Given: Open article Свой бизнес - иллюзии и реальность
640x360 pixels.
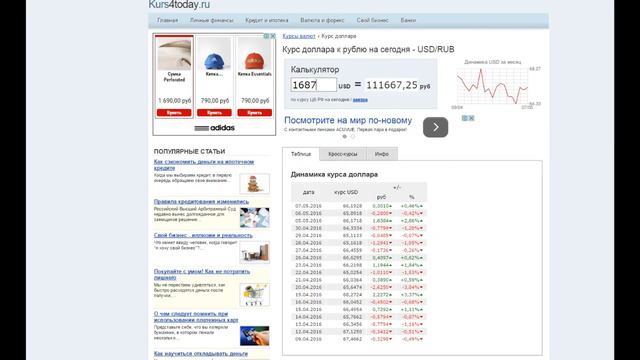Looking at the screenshot, I should (x=203, y=236).
